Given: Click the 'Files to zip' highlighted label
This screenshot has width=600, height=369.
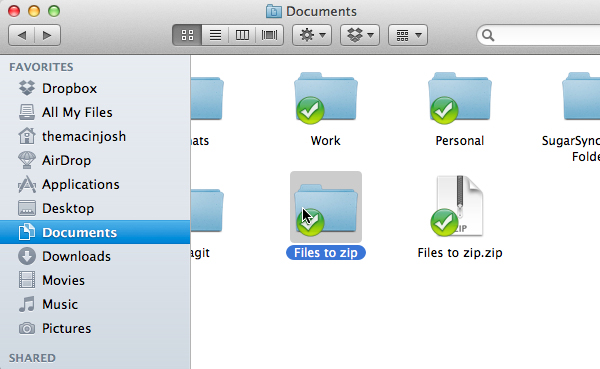Looking at the screenshot, I should [x=326, y=253].
